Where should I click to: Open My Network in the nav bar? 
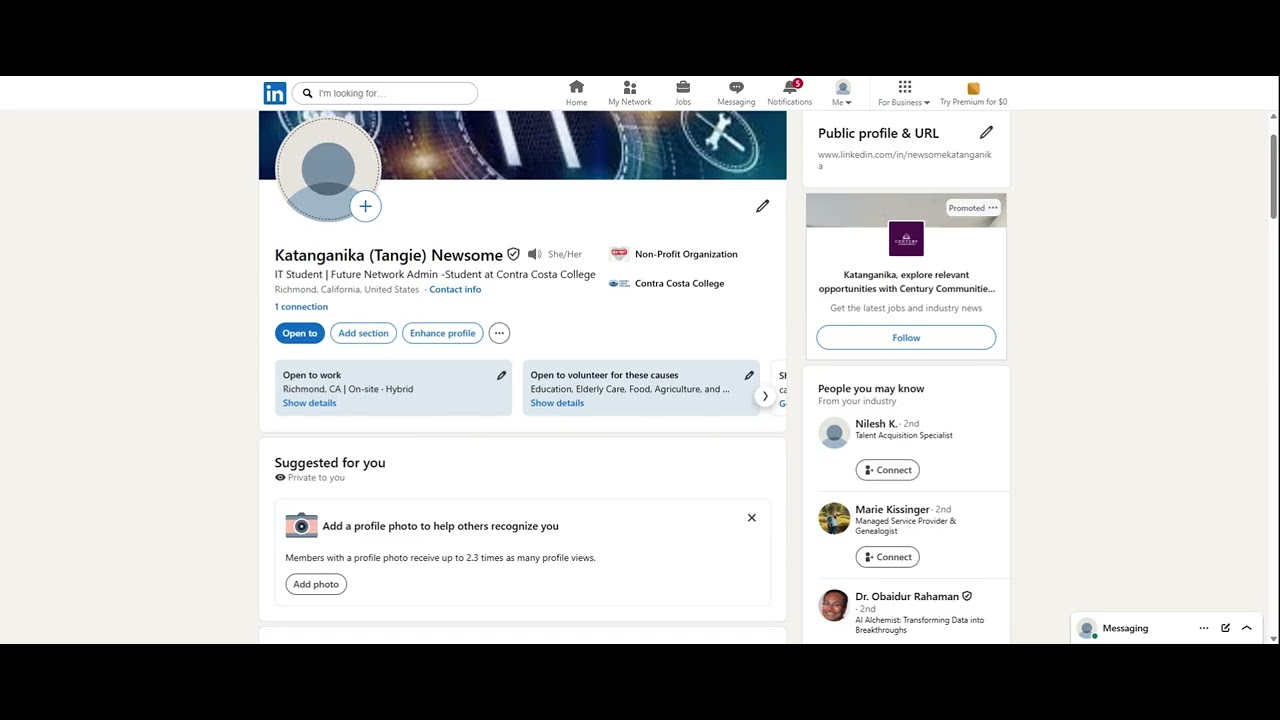click(x=630, y=93)
